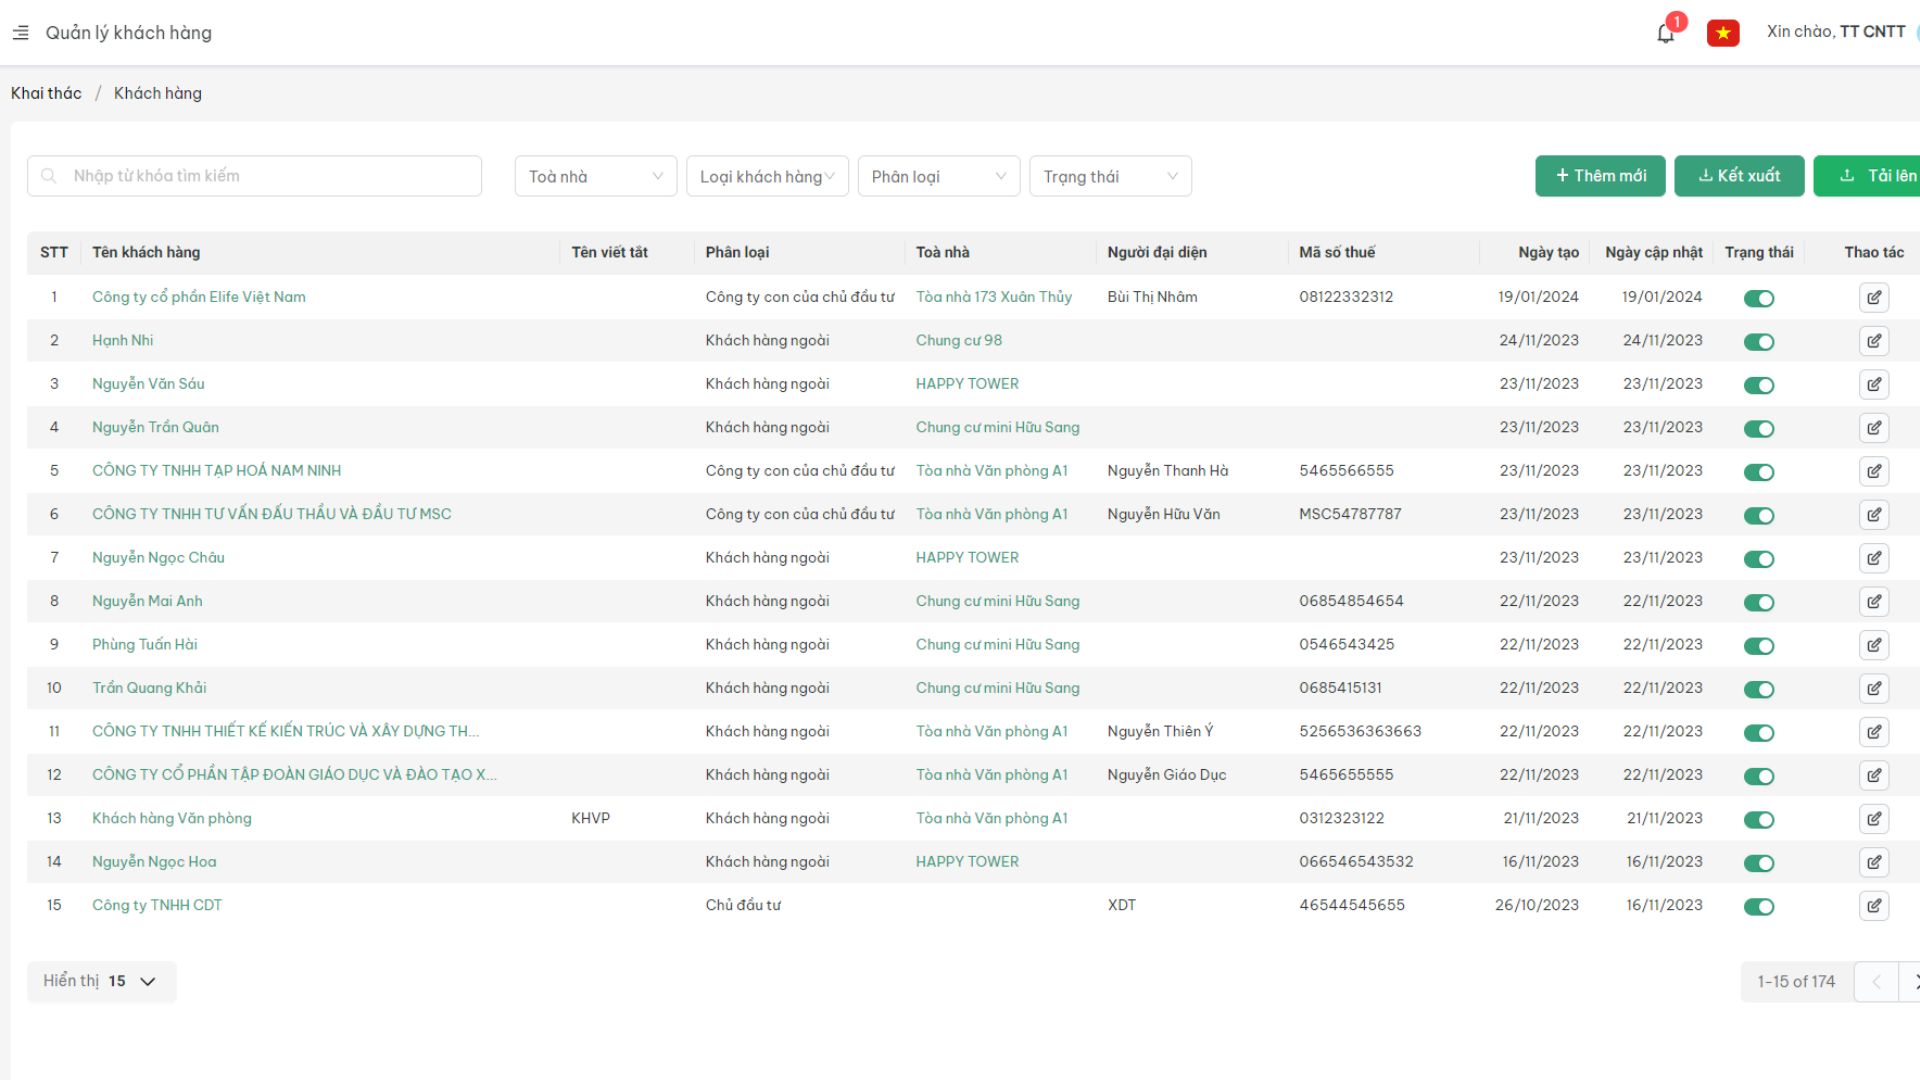
Task: Toggle status for Công ty cổ phần Elife Việt Nam
Action: tap(1759, 298)
